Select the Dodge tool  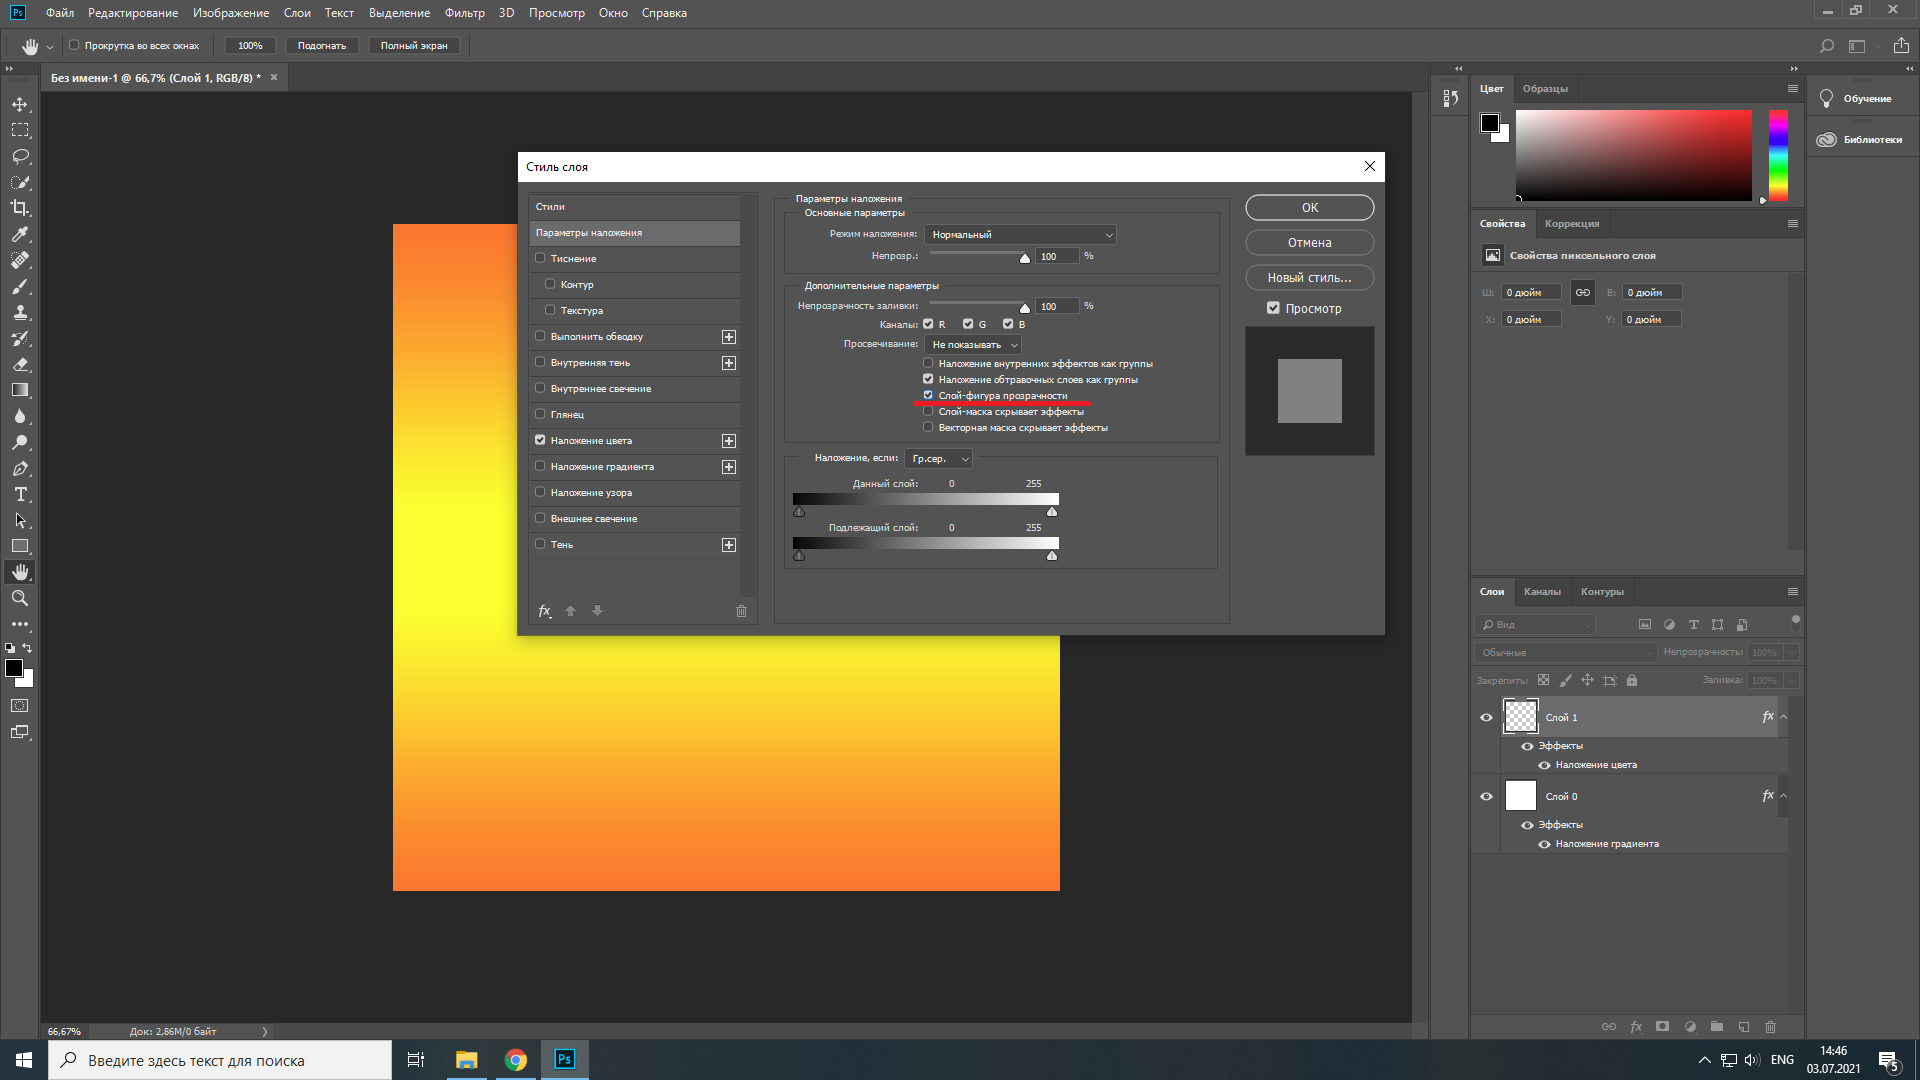coord(20,442)
